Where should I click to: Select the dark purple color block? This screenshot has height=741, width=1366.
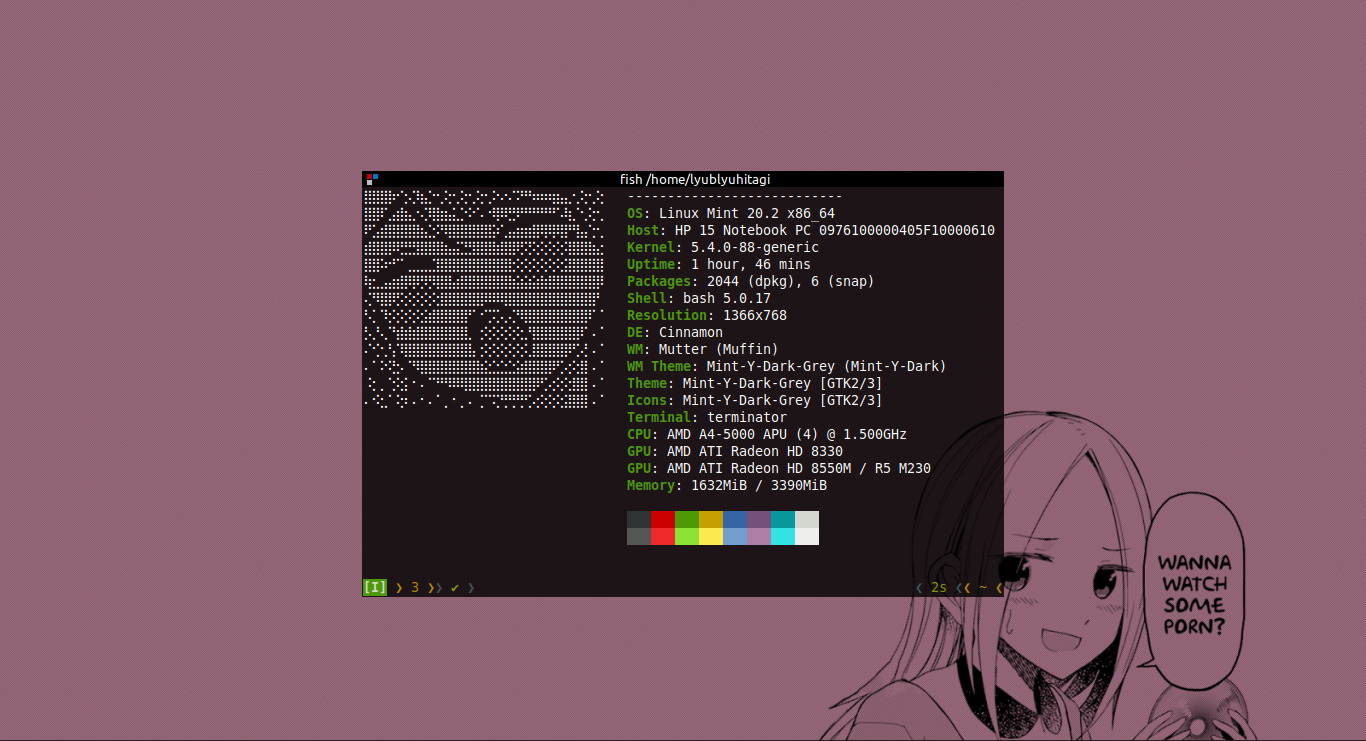[x=759, y=519]
